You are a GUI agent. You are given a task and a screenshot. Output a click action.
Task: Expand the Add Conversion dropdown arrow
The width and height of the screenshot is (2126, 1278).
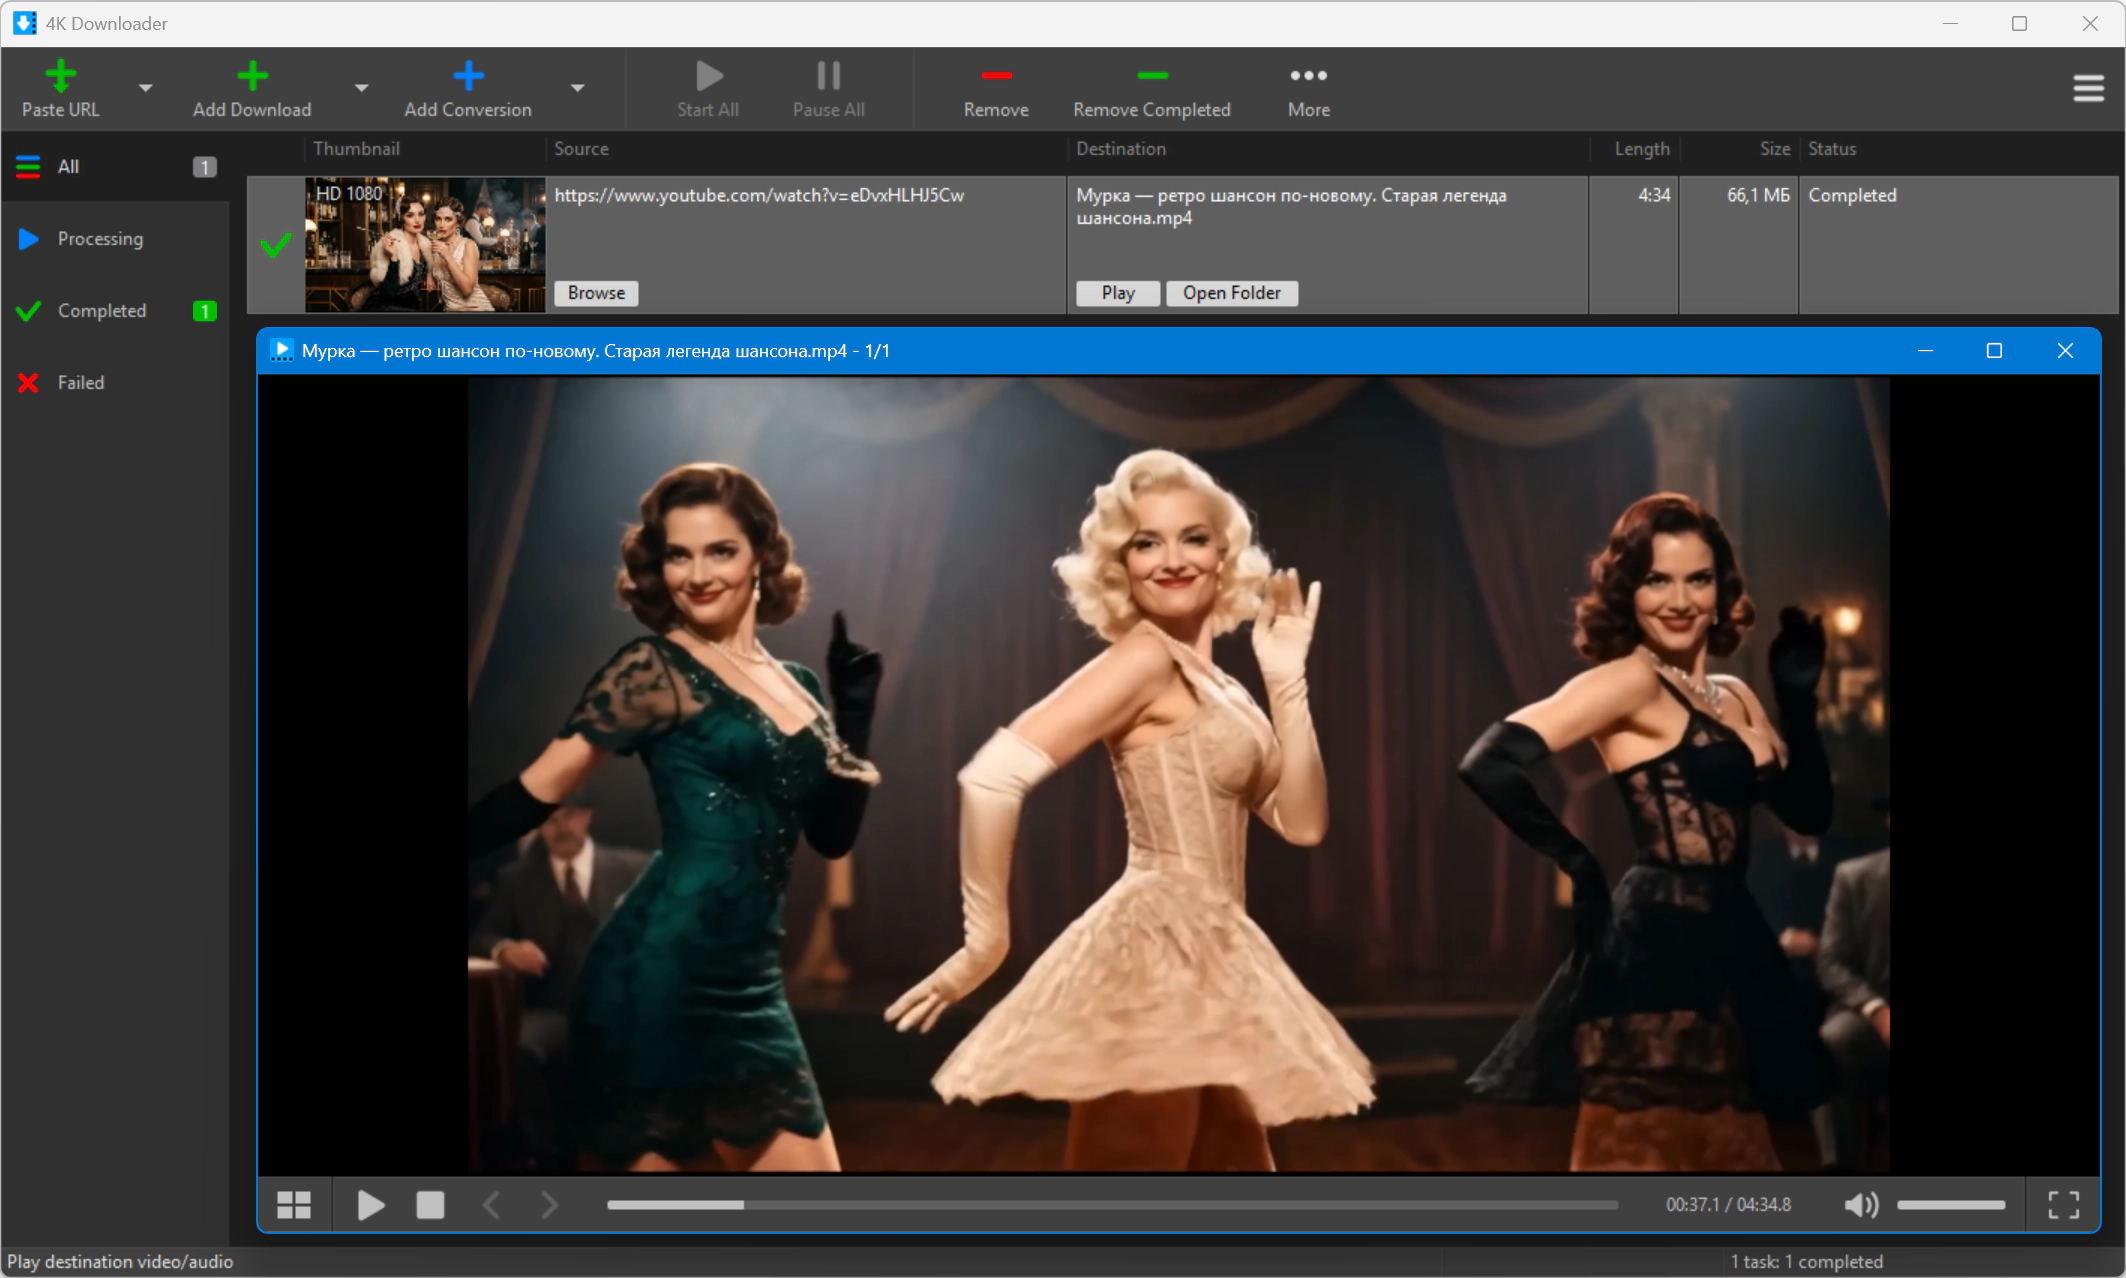point(578,89)
